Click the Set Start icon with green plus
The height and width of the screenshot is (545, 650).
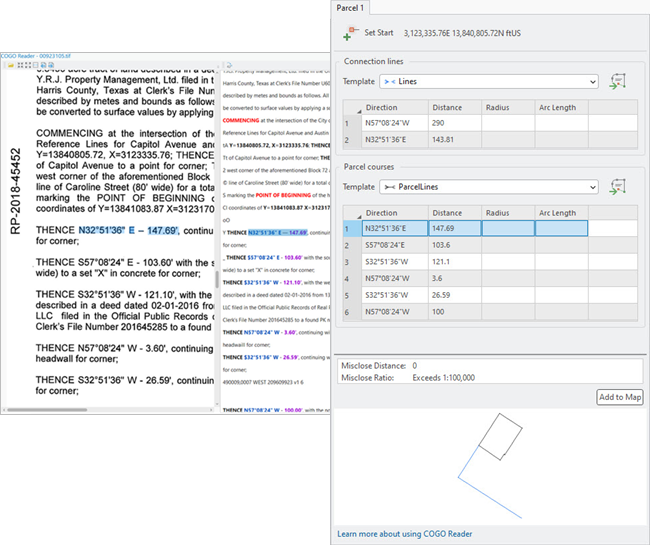351,34
